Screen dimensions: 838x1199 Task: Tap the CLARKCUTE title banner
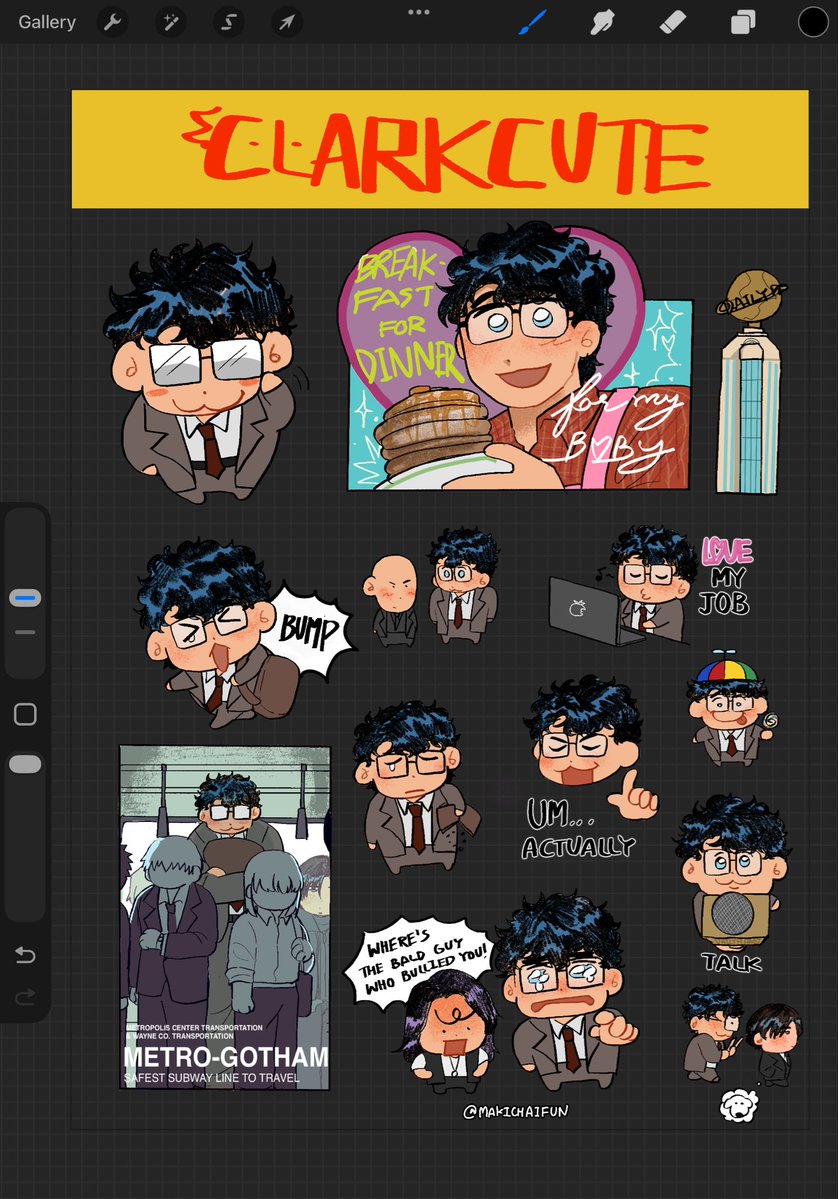[x=440, y=149]
